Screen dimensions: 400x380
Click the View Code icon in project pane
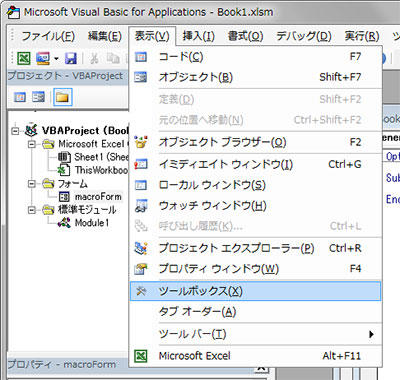(x=20, y=97)
